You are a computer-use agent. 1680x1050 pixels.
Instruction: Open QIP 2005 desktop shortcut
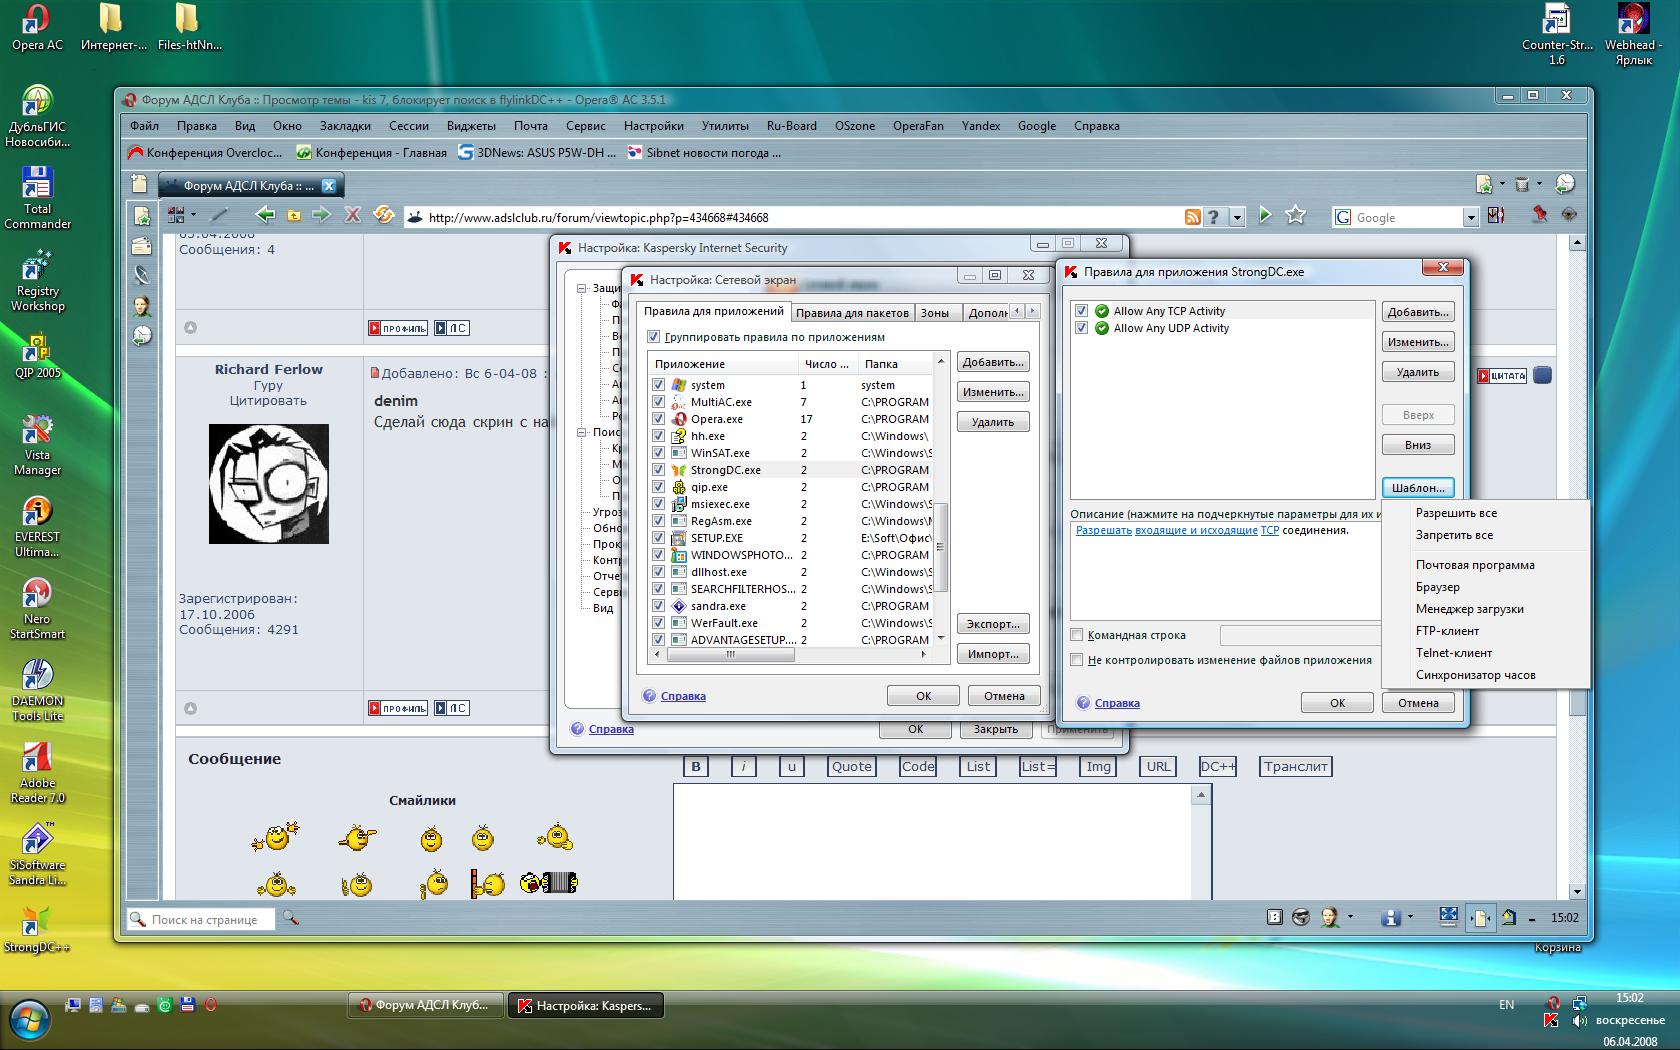(37, 355)
